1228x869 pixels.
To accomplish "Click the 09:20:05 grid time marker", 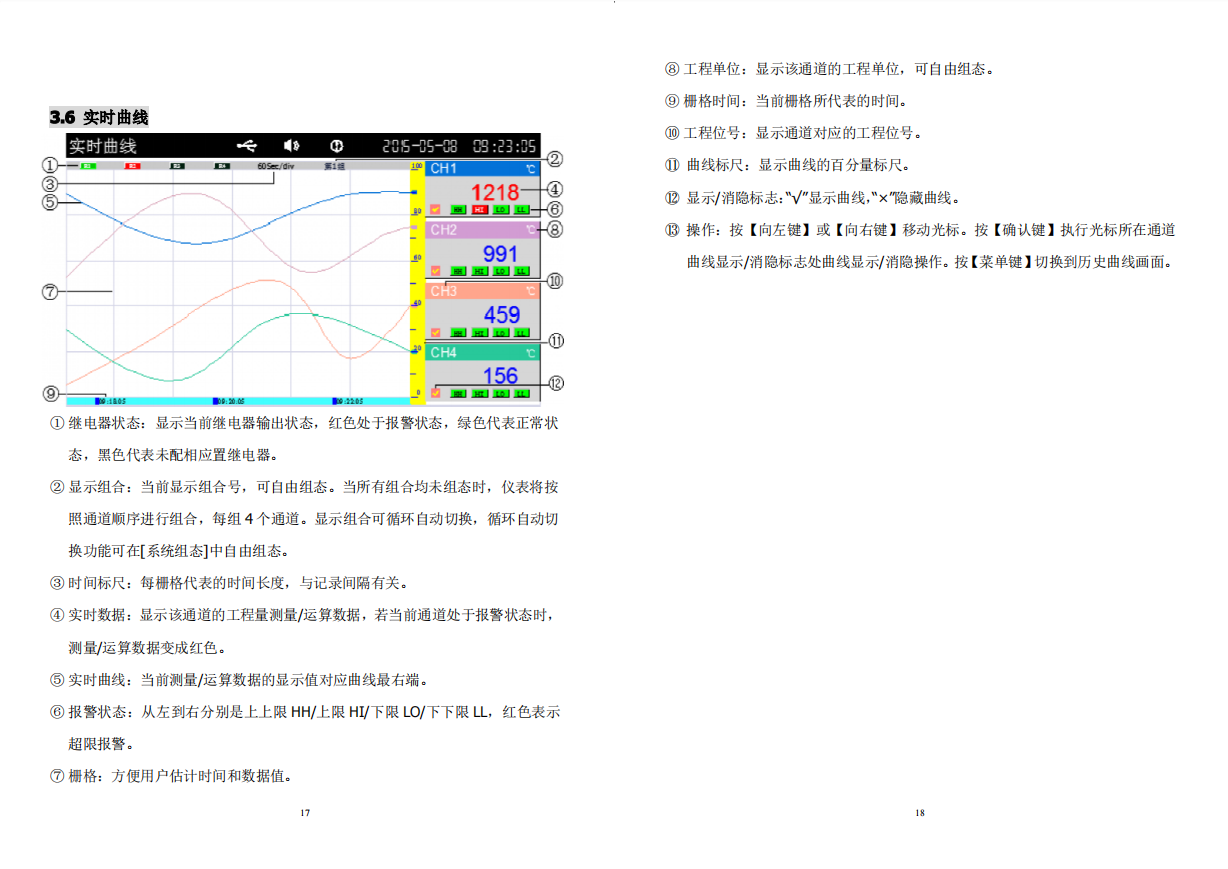I will click(228, 400).
